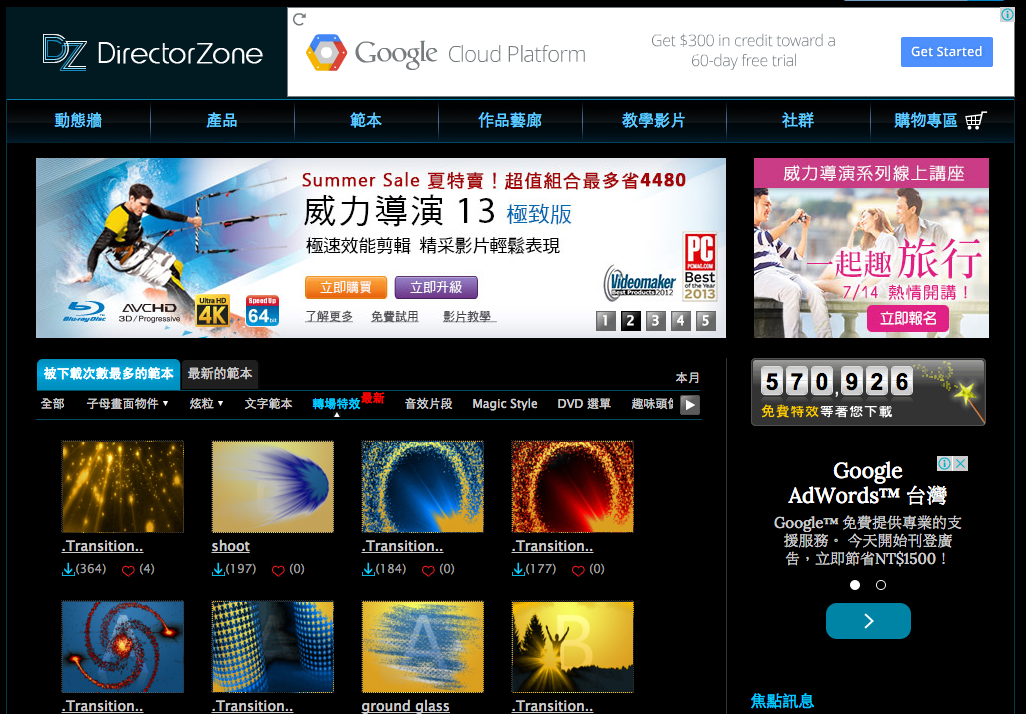1026x714 pixels.
Task: Open the 產品 menu
Action: (222, 120)
